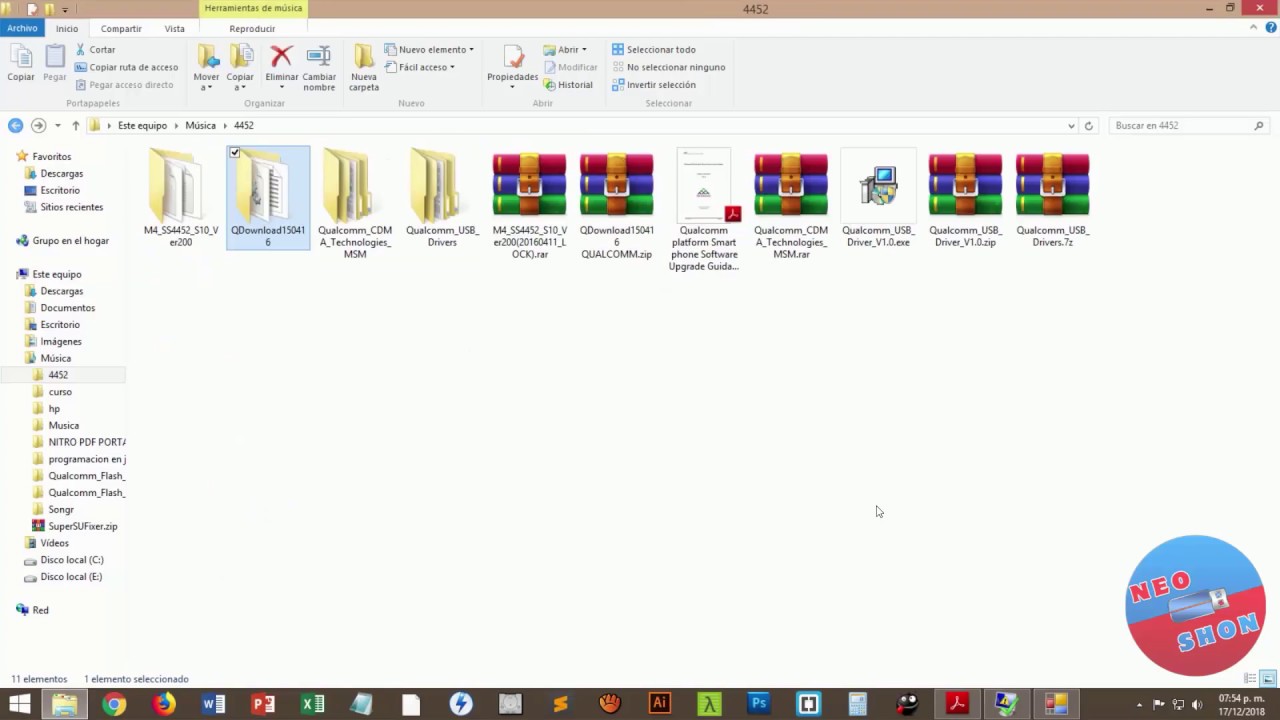Image resolution: width=1280 pixels, height=720 pixels.
Task: Click Este equipo in the address breadcrumb
Action: (142, 125)
